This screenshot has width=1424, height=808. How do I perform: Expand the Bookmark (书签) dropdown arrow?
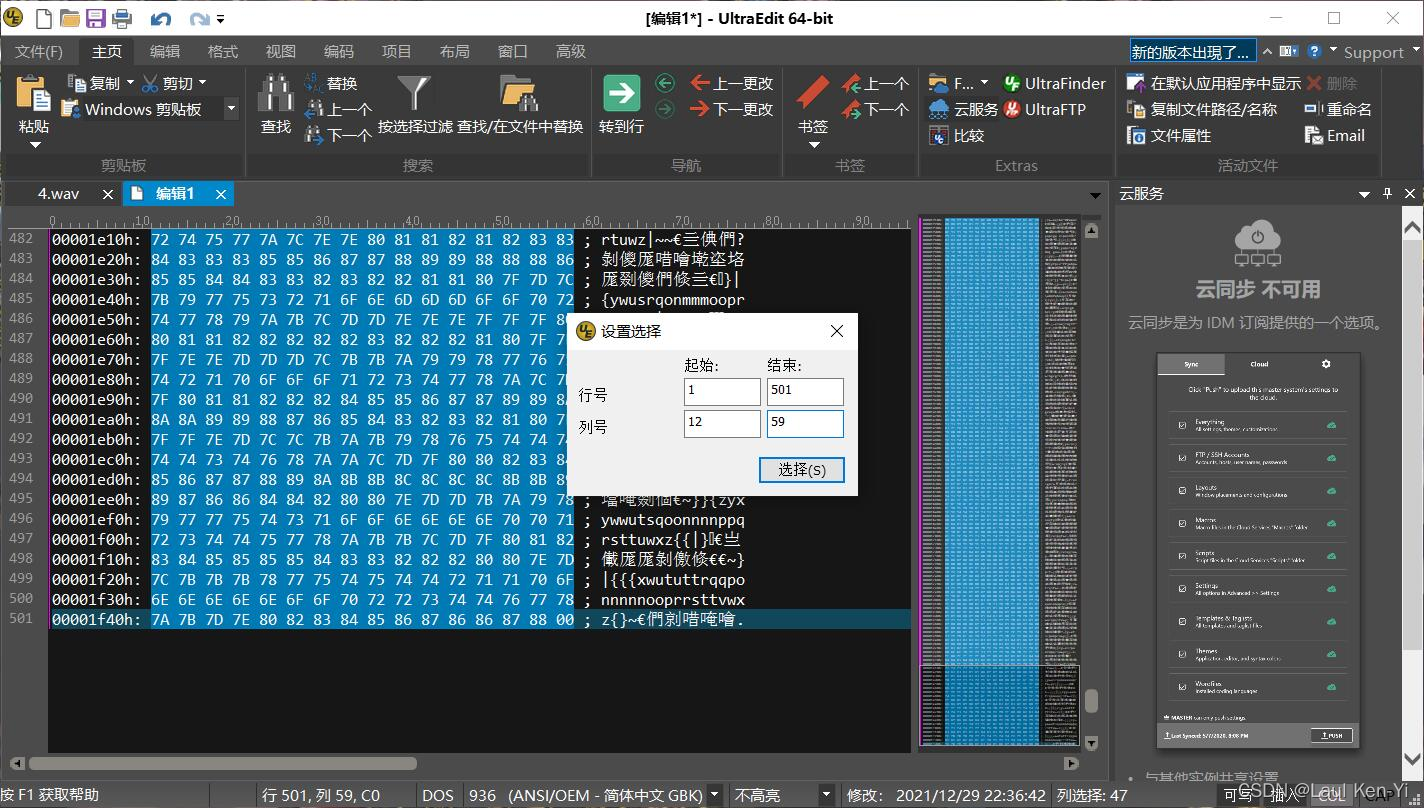point(813,146)
